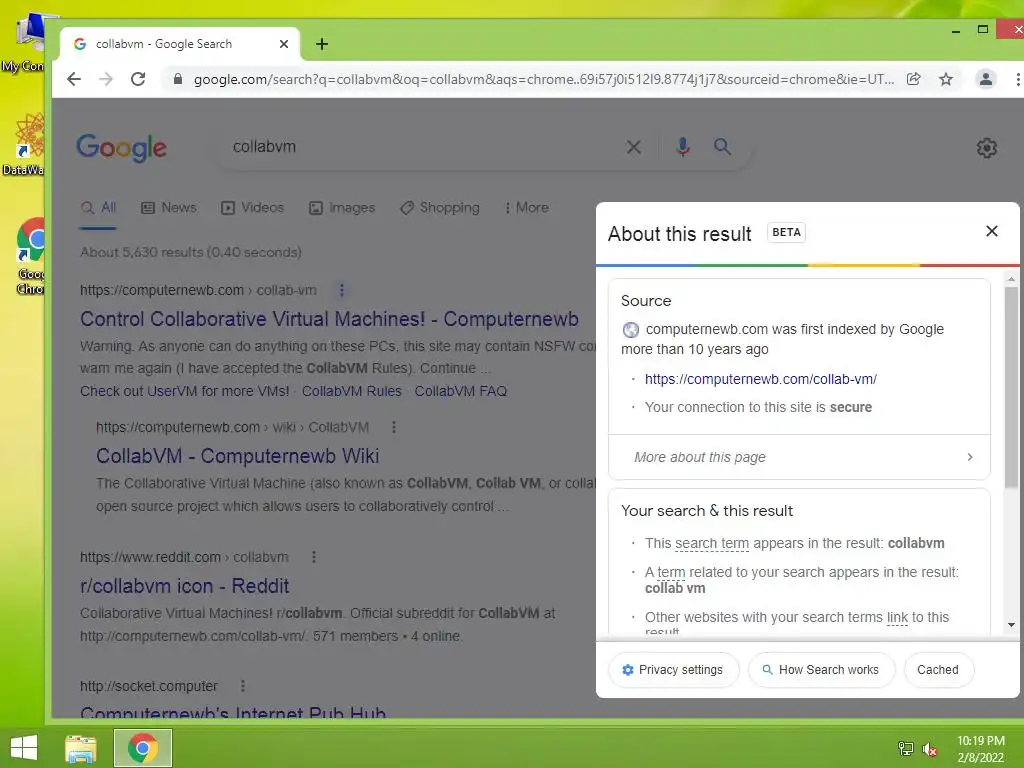
Task: Open Control Collaborative Virtual Machines result
Action: (329, 319)
